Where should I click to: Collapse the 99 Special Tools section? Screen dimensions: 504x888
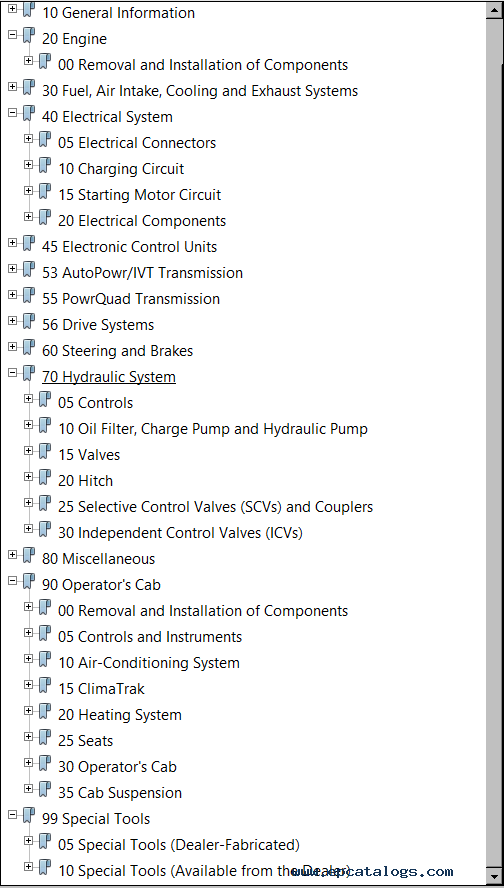[x=13, y=815]
